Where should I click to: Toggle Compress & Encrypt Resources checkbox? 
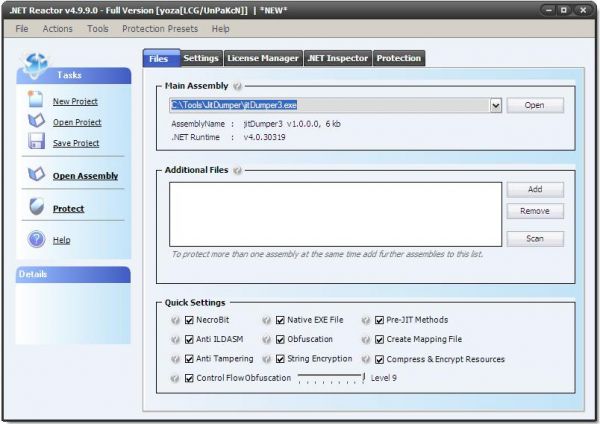[x=379, y=359]
